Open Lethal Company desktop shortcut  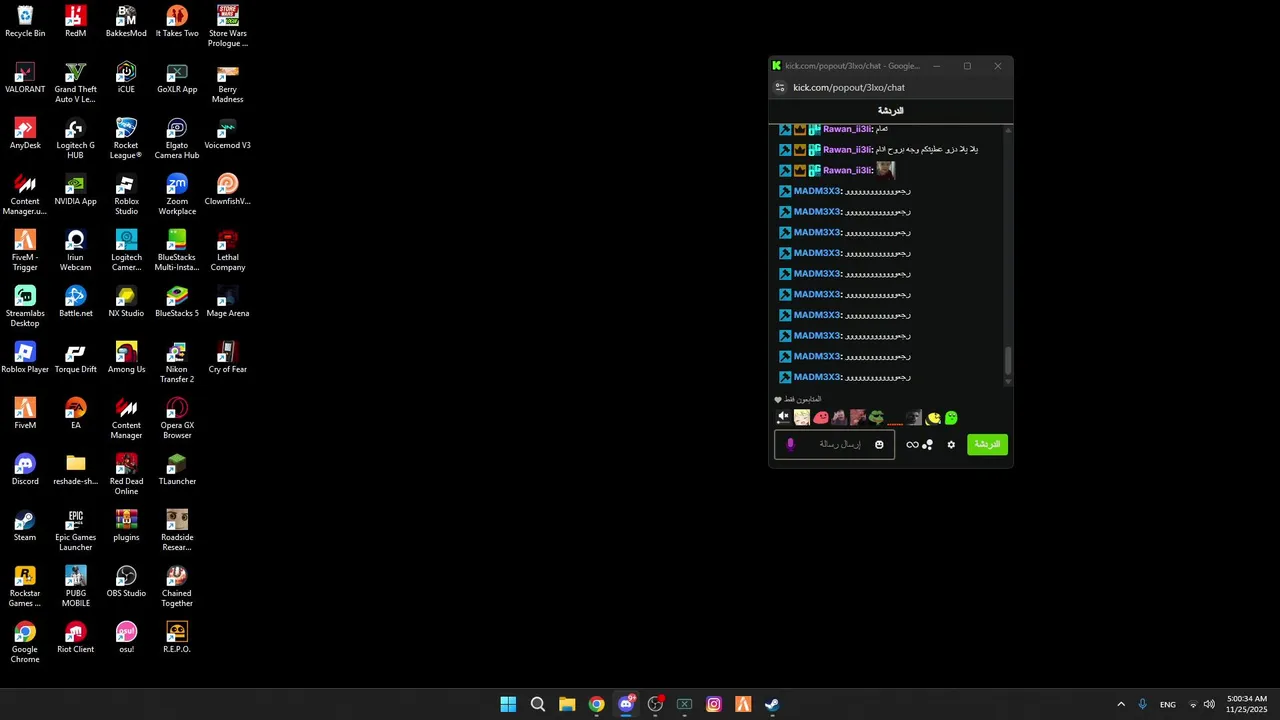227,251
